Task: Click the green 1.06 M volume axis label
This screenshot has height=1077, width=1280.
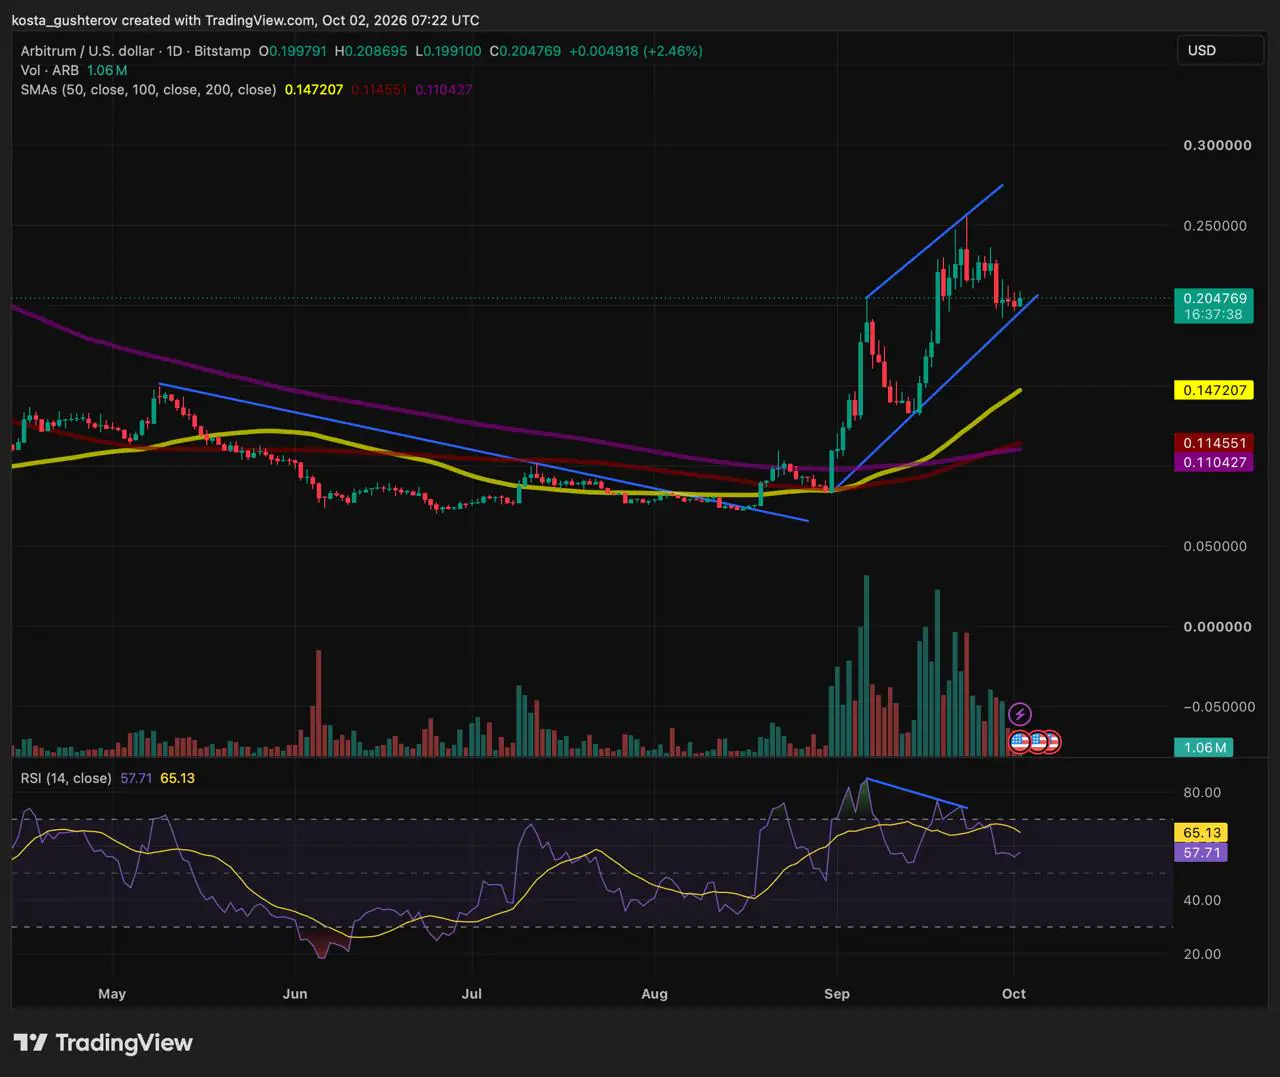Action: 1204,748
